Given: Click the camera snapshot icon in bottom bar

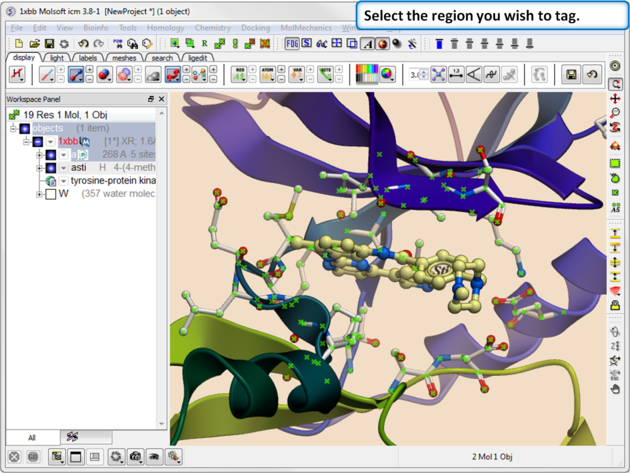Looking at the screenshot, I should click(x=136, y=457).
